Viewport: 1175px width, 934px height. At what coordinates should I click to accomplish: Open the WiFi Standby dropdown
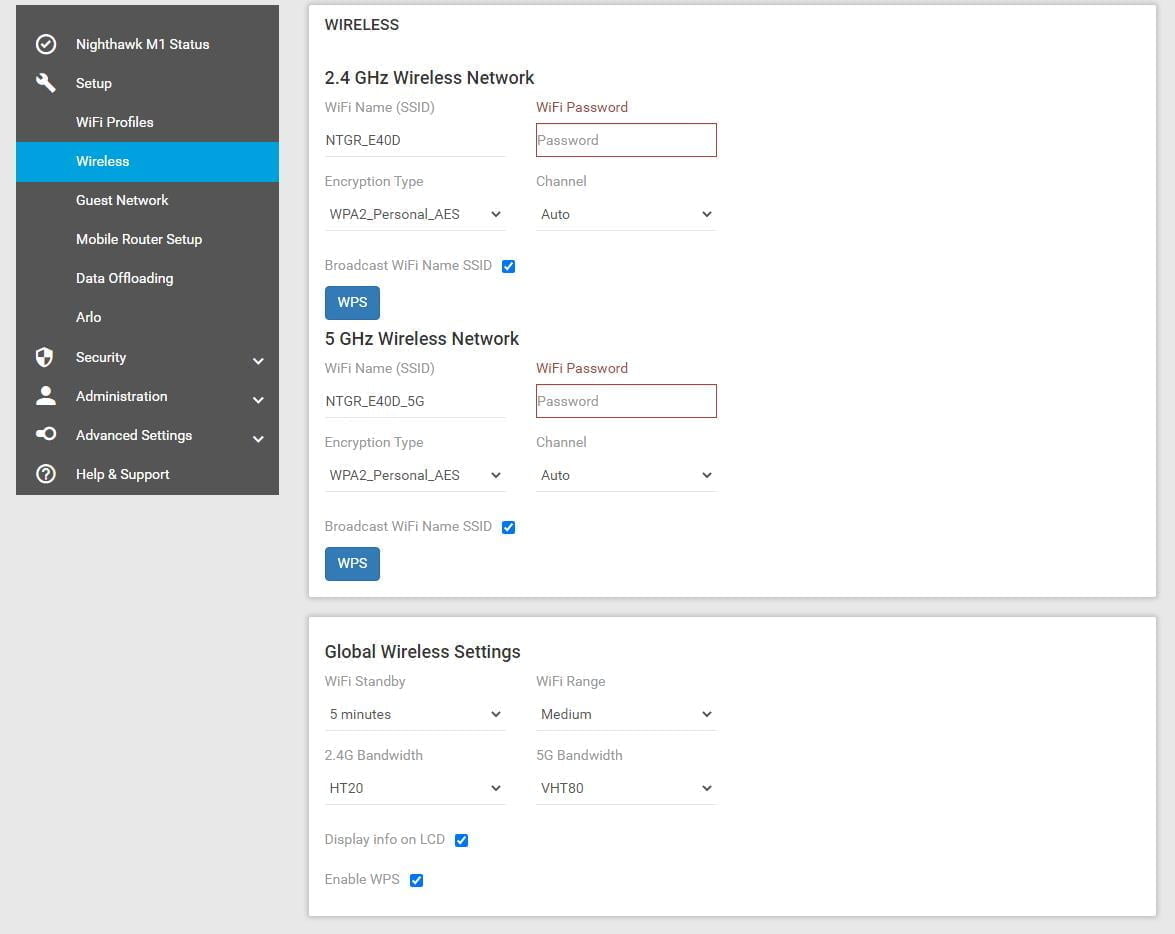pos(415,714)
